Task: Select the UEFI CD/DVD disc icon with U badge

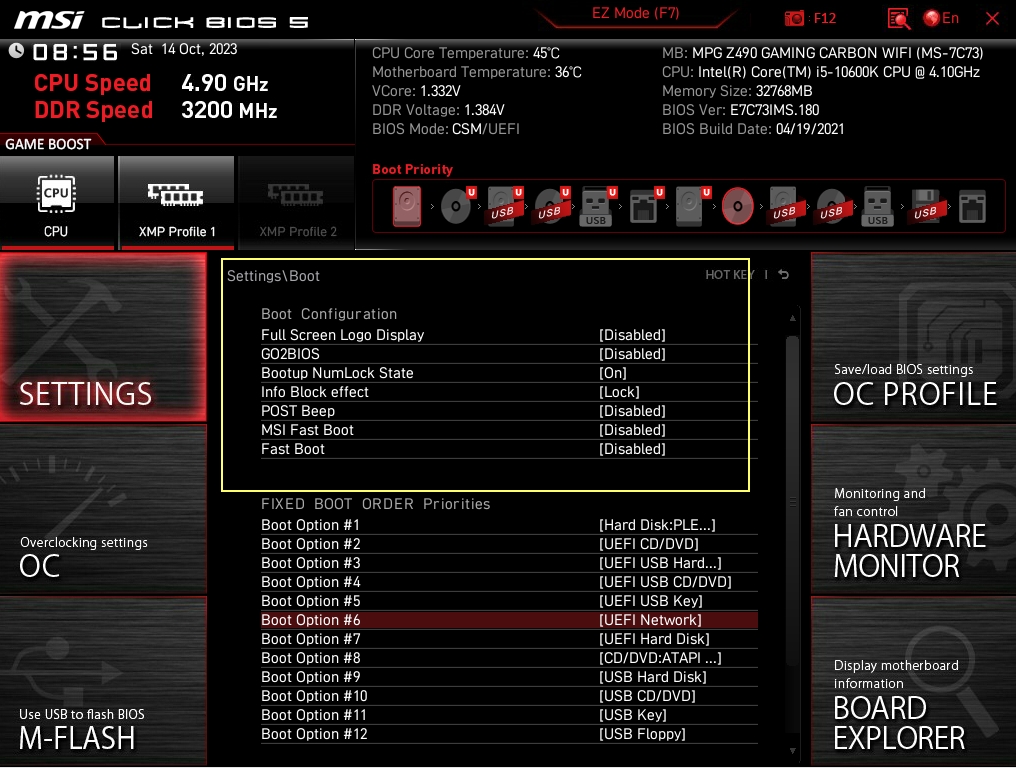Action: point(457,206)
